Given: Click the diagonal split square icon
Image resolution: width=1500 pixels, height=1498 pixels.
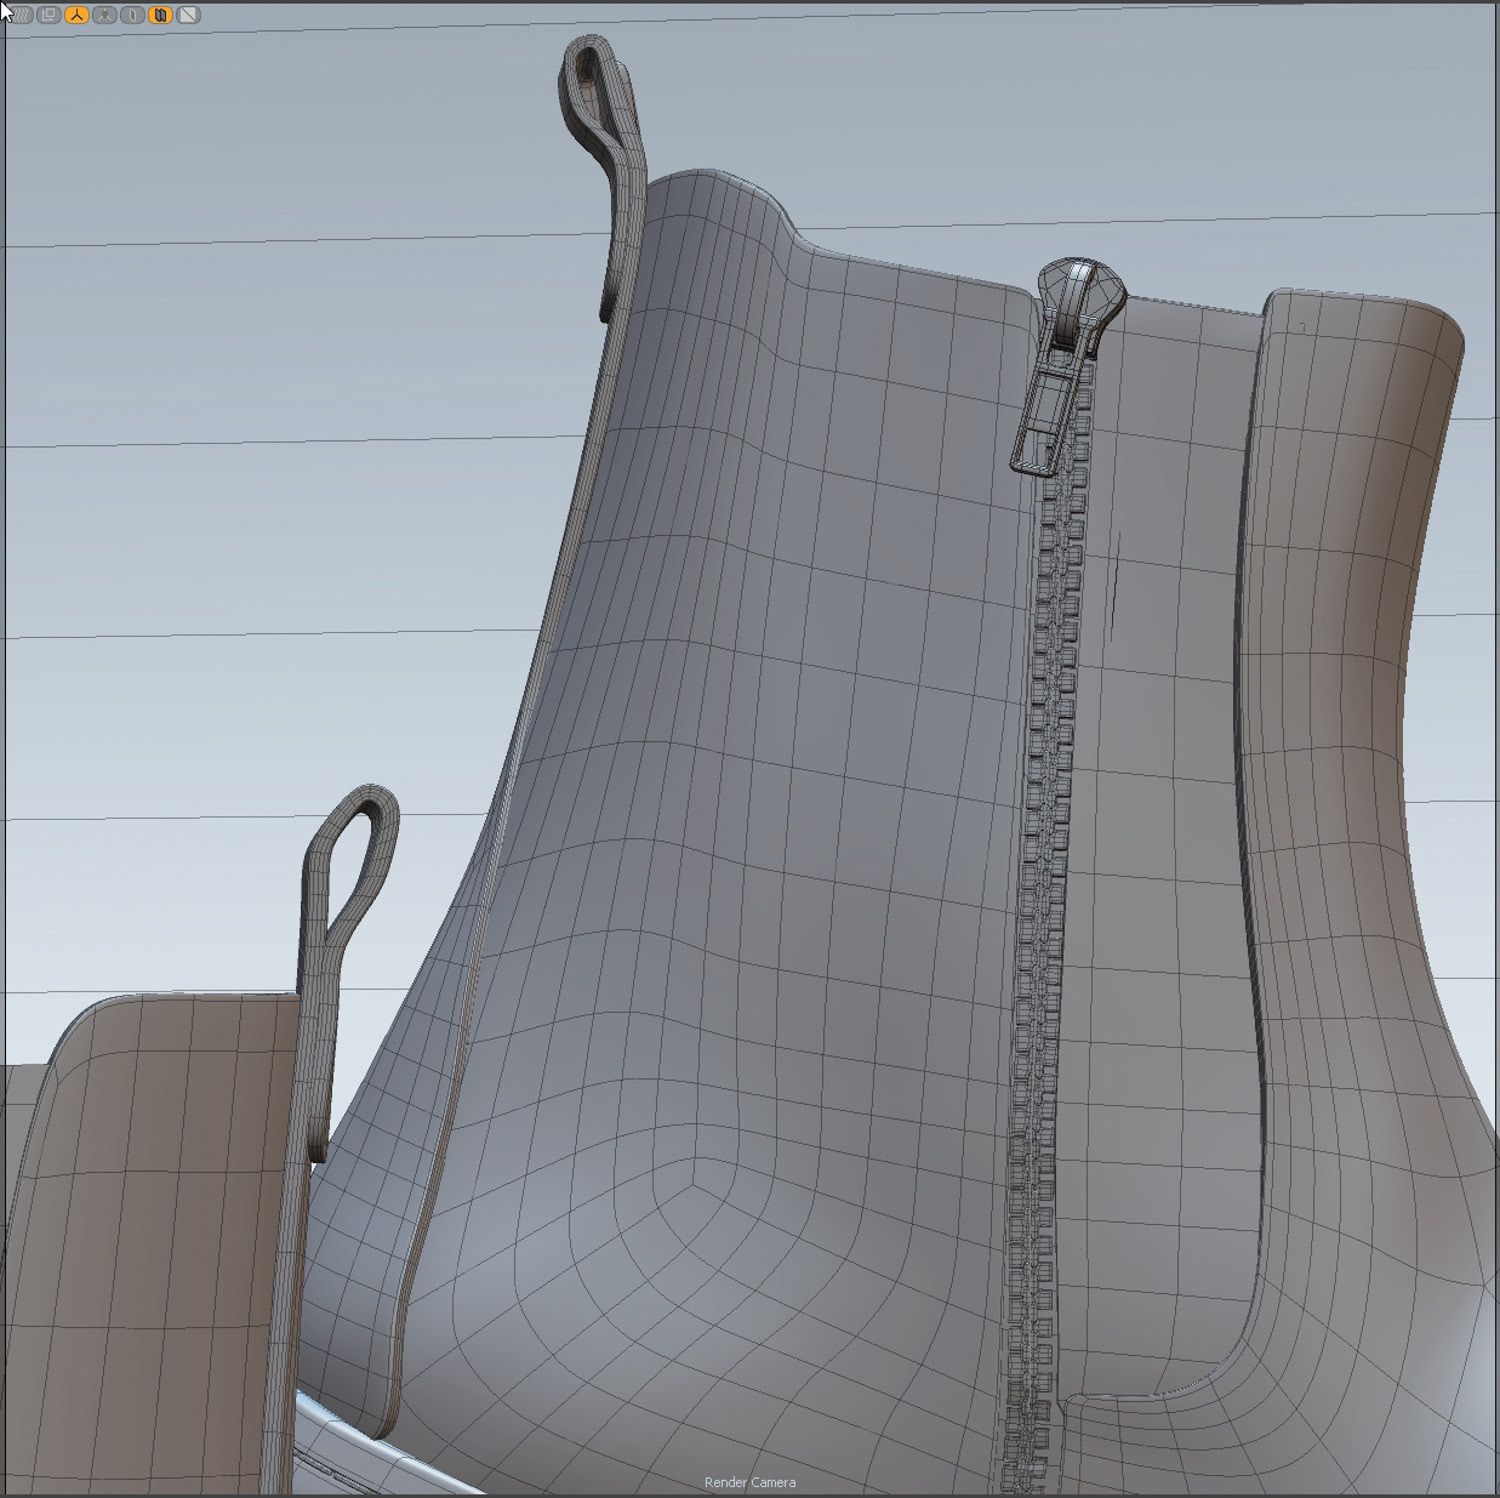Looking at the screenshot, I should pyautogui.click(x=188, y=15).
